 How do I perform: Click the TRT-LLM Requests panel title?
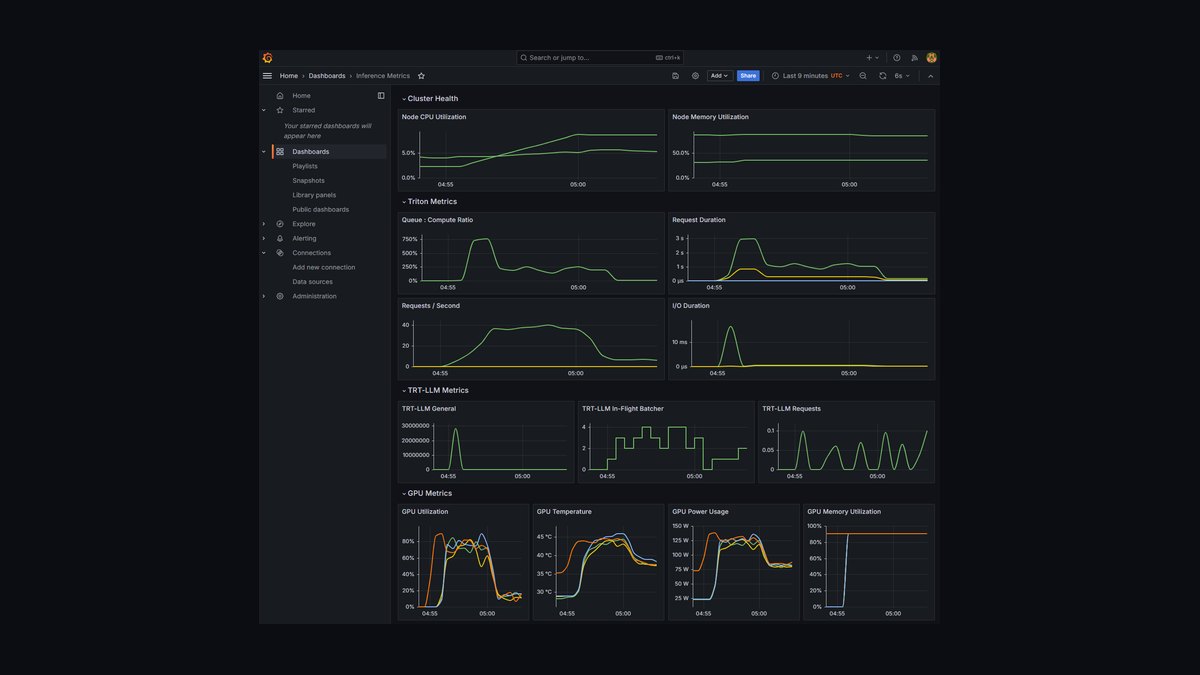click(791, 409)
